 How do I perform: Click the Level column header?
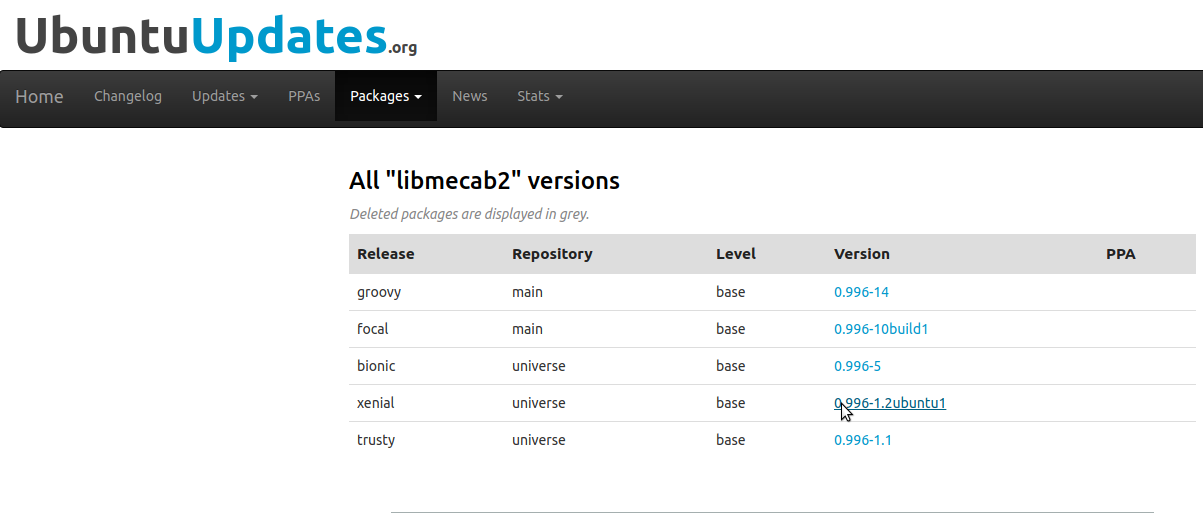click(736, 254)
